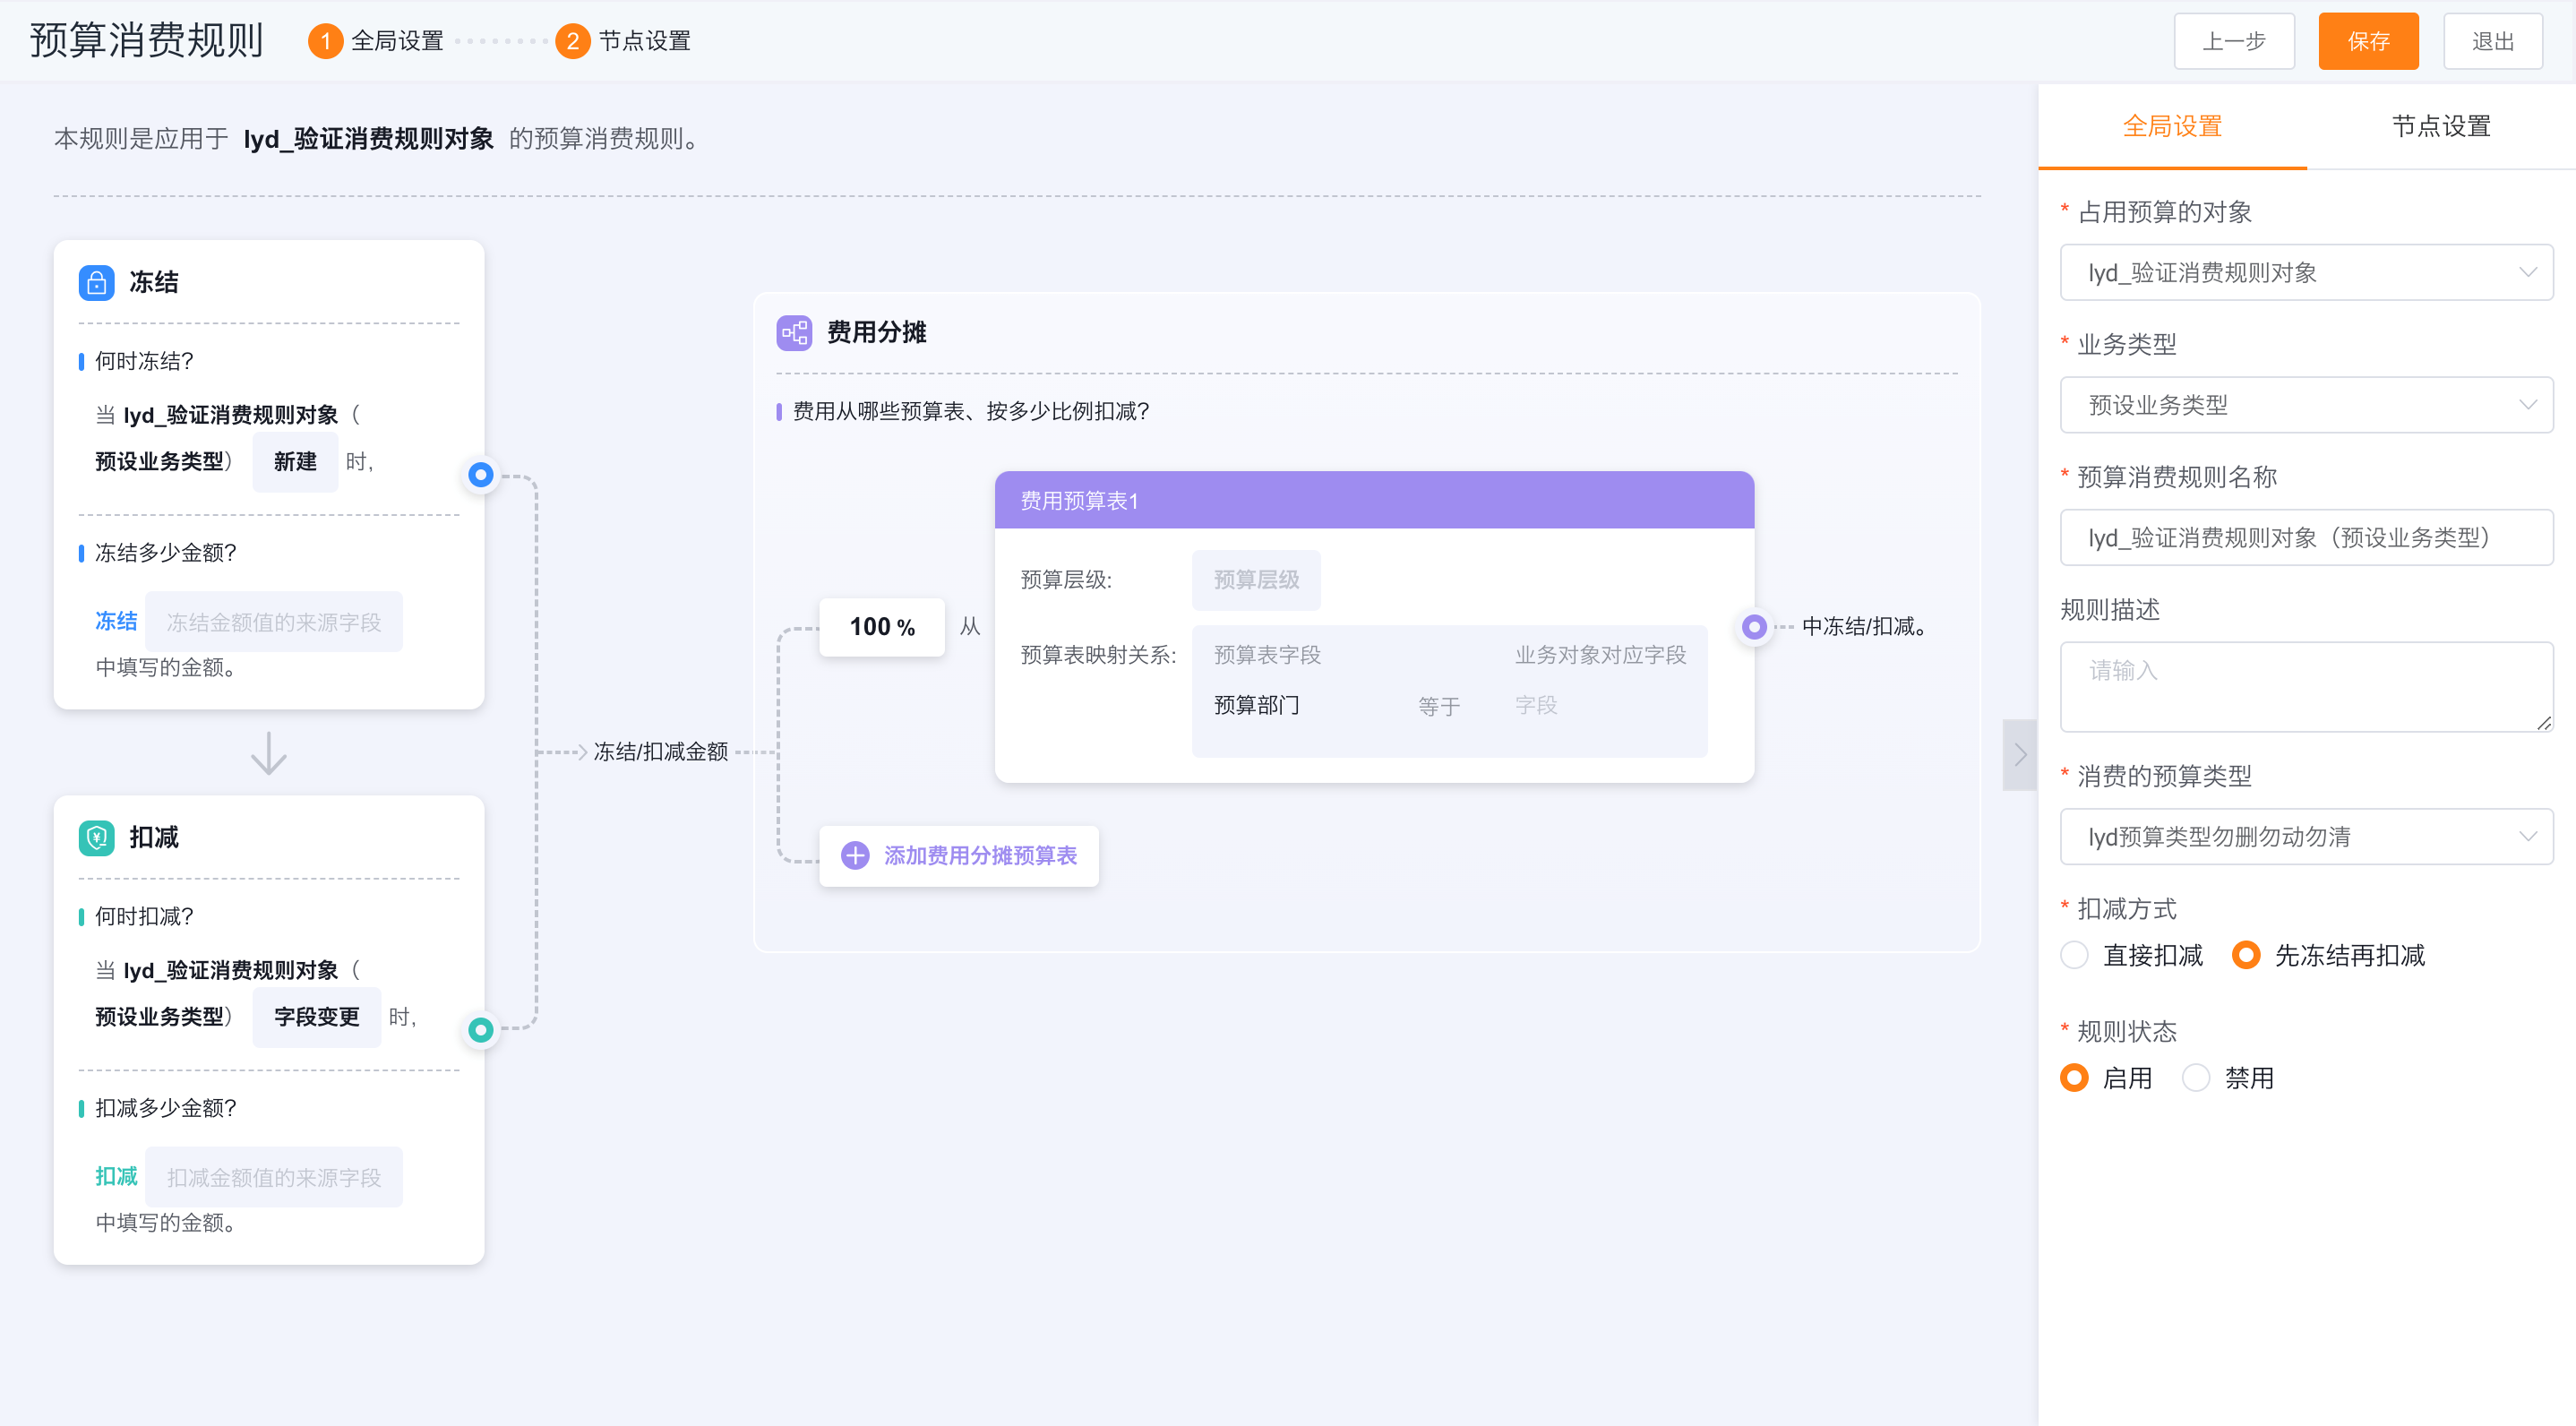The width and height of the screenshot is (2576, 1426).
Task: Click the green shield icon beside 扣减
Action: point(96,837)
